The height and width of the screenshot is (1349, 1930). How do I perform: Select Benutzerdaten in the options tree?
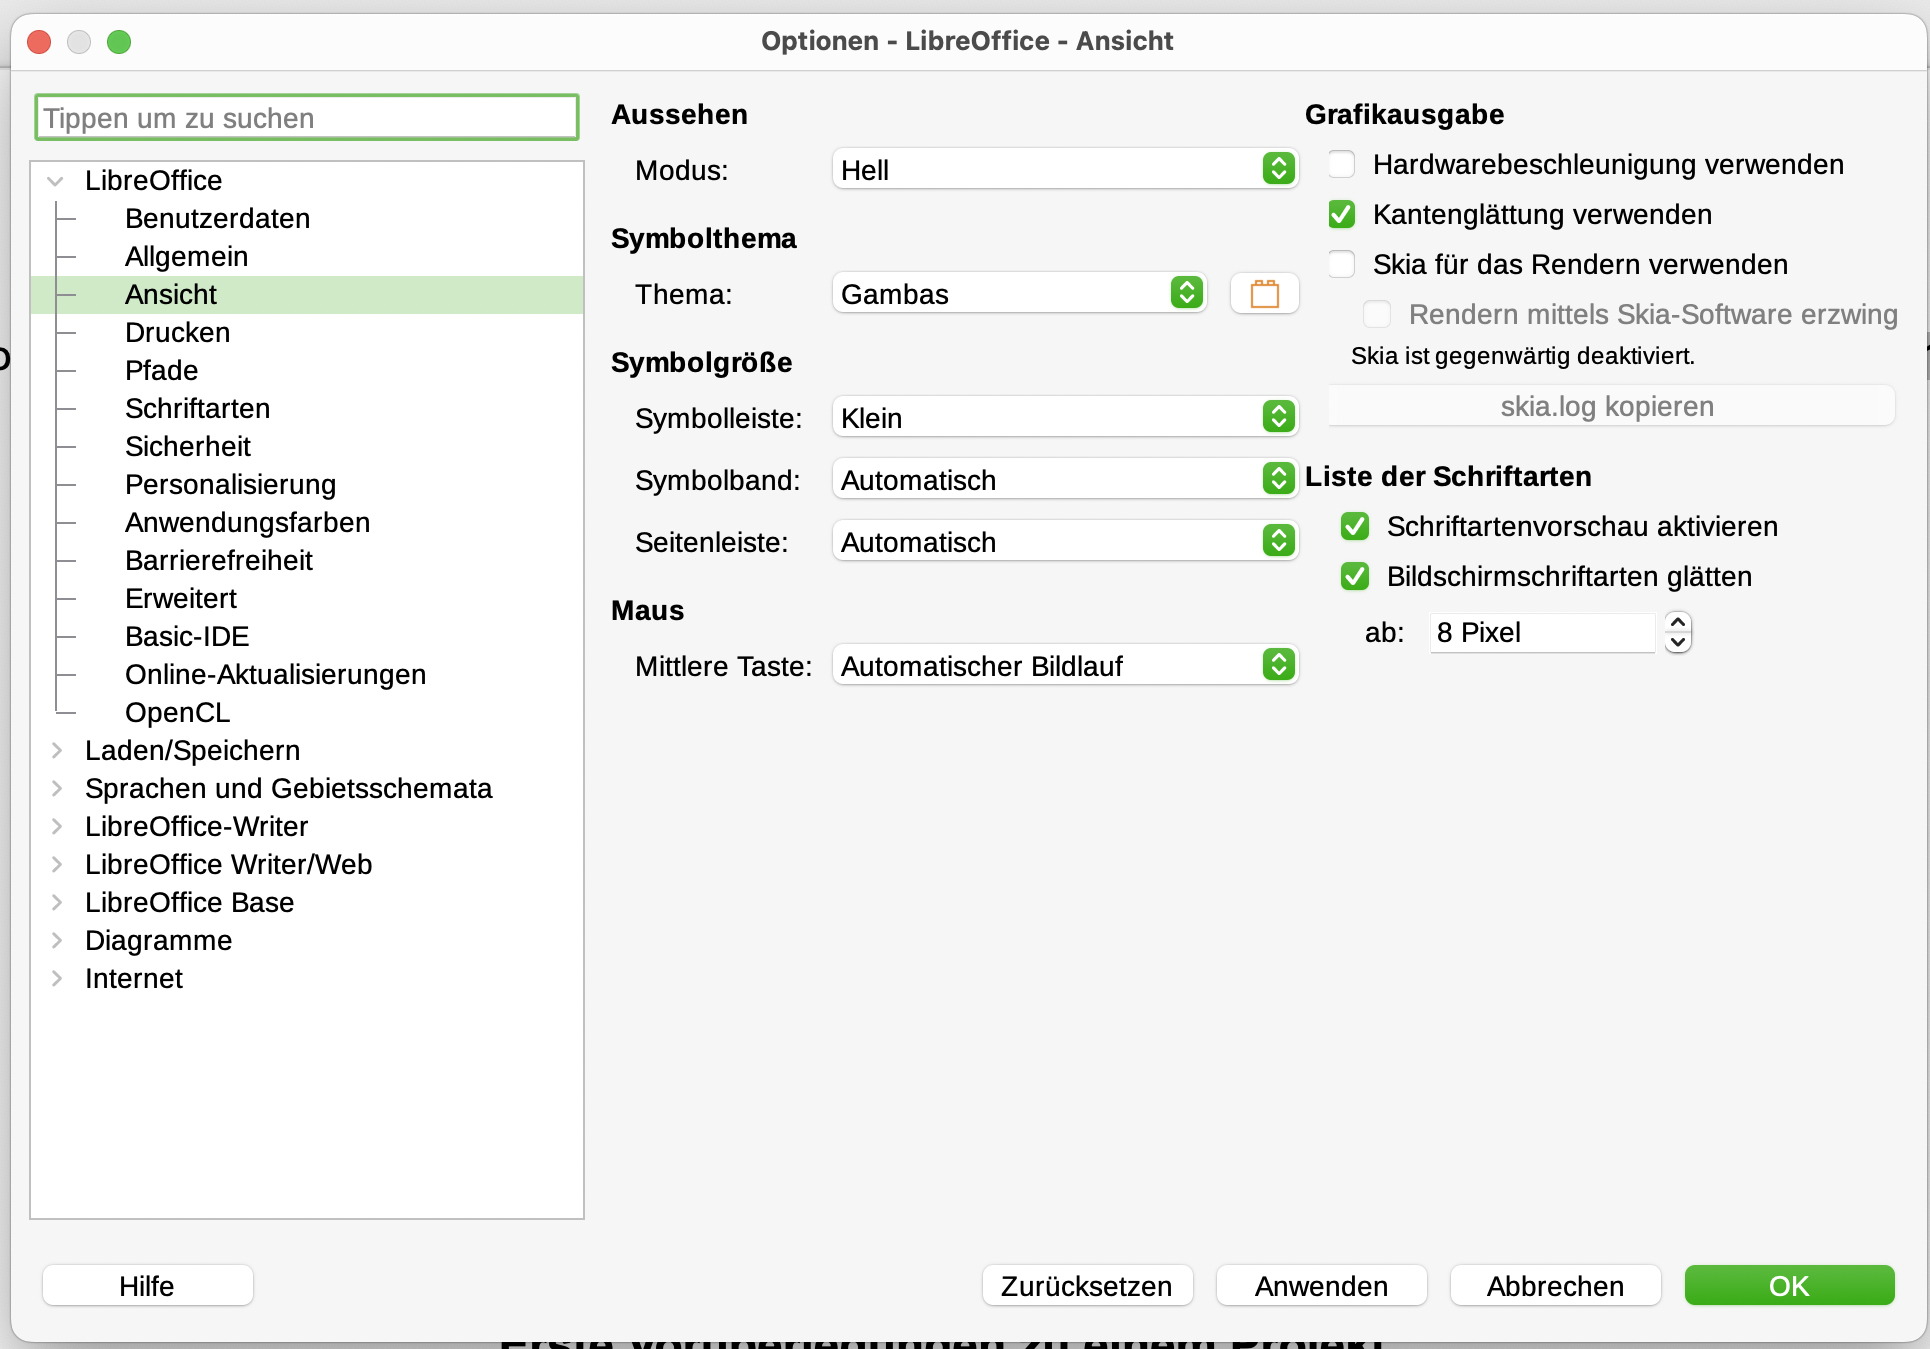[x=217, y=218]
